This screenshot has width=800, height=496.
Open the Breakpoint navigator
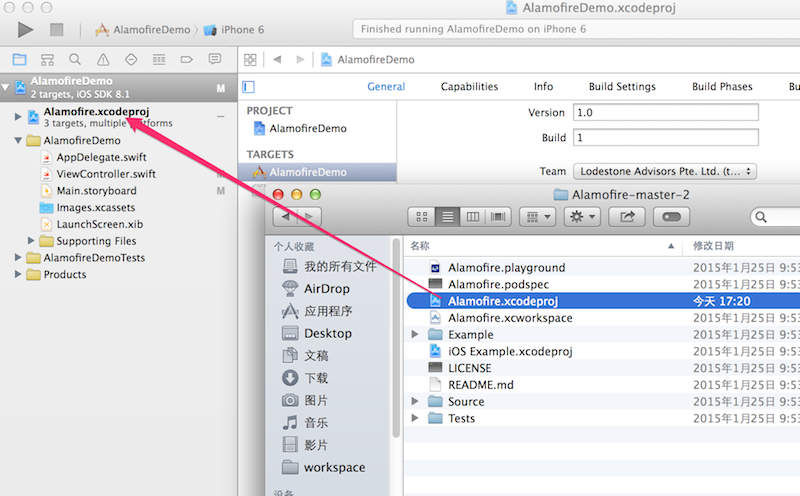[x=187, y=60]
